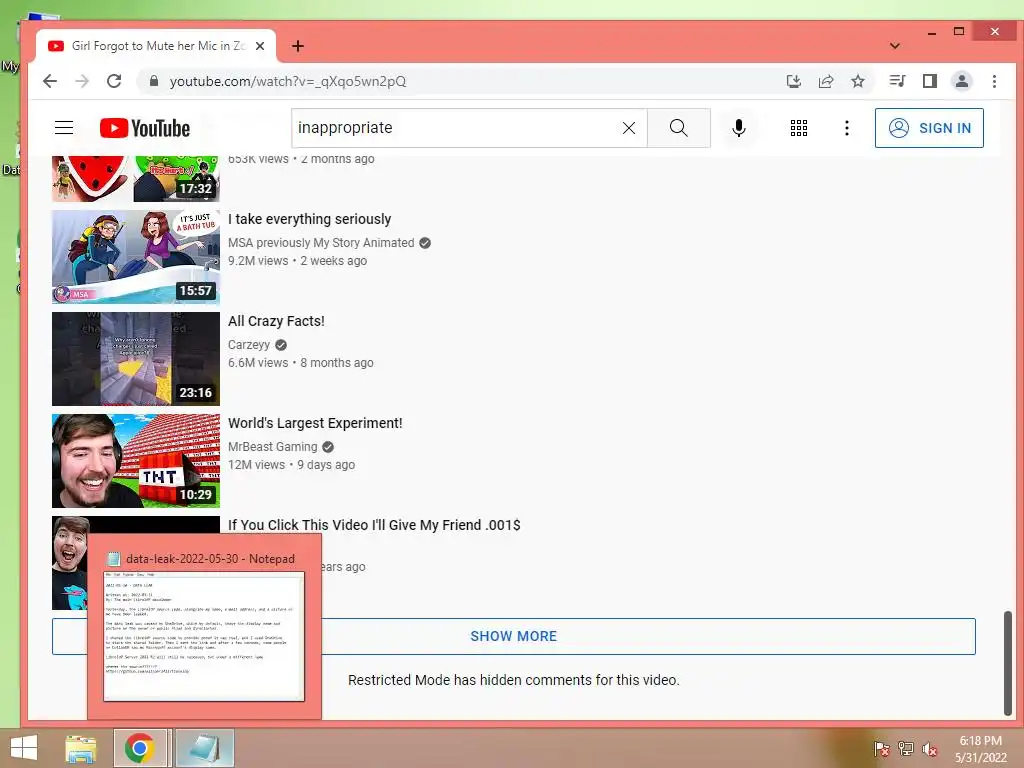Screen dimensions: 1024x768
Task: Click the Notepad taskbar icon
Action: coord(204,748)
